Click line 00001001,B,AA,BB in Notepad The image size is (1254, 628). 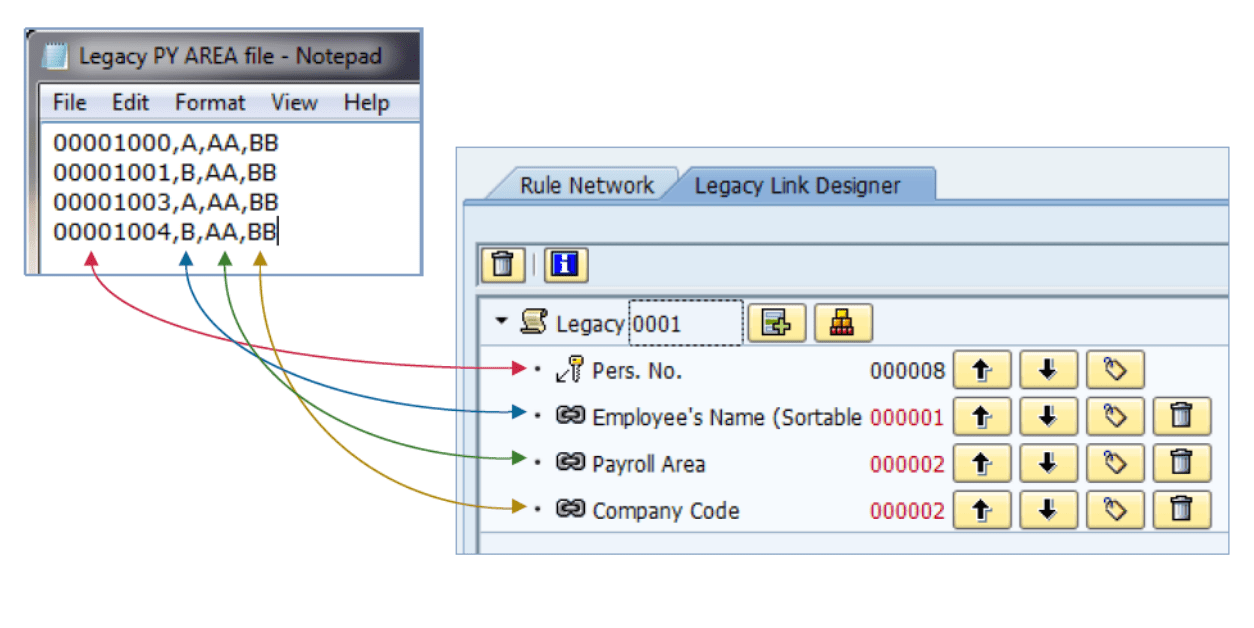[x=165, y=173]
